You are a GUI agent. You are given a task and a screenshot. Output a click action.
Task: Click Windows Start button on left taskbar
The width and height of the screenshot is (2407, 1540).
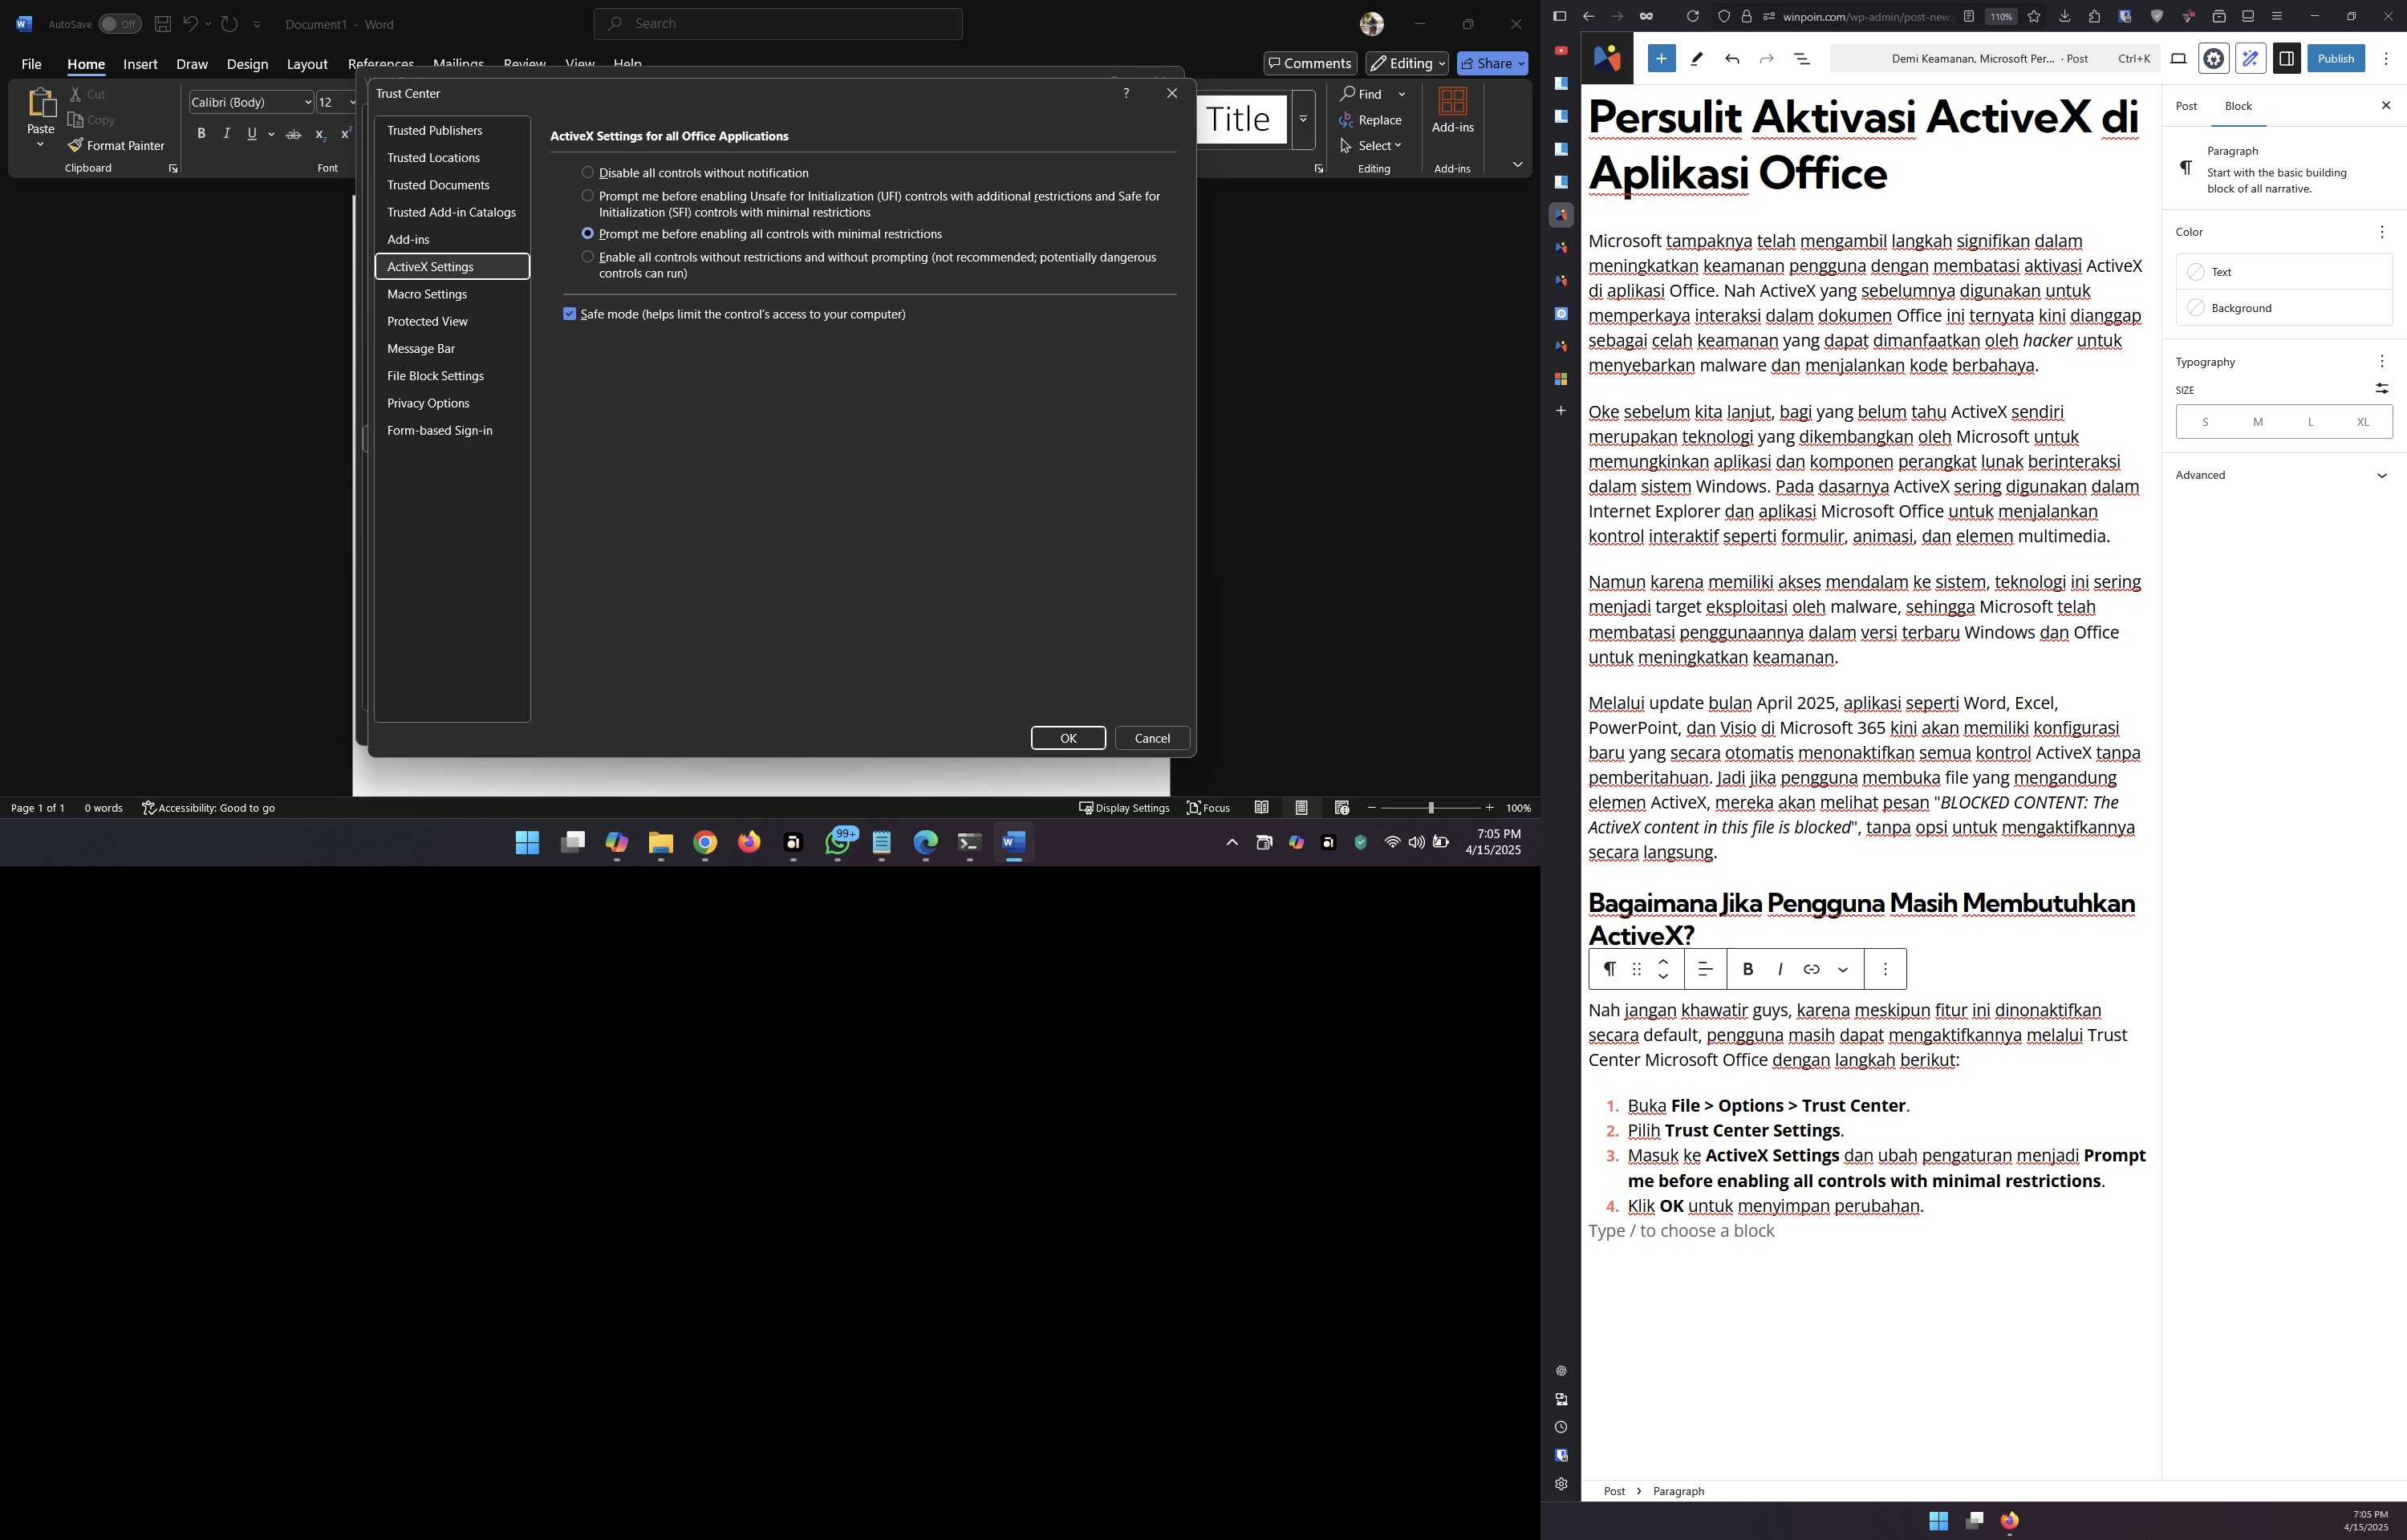click(x=527, y=843)
